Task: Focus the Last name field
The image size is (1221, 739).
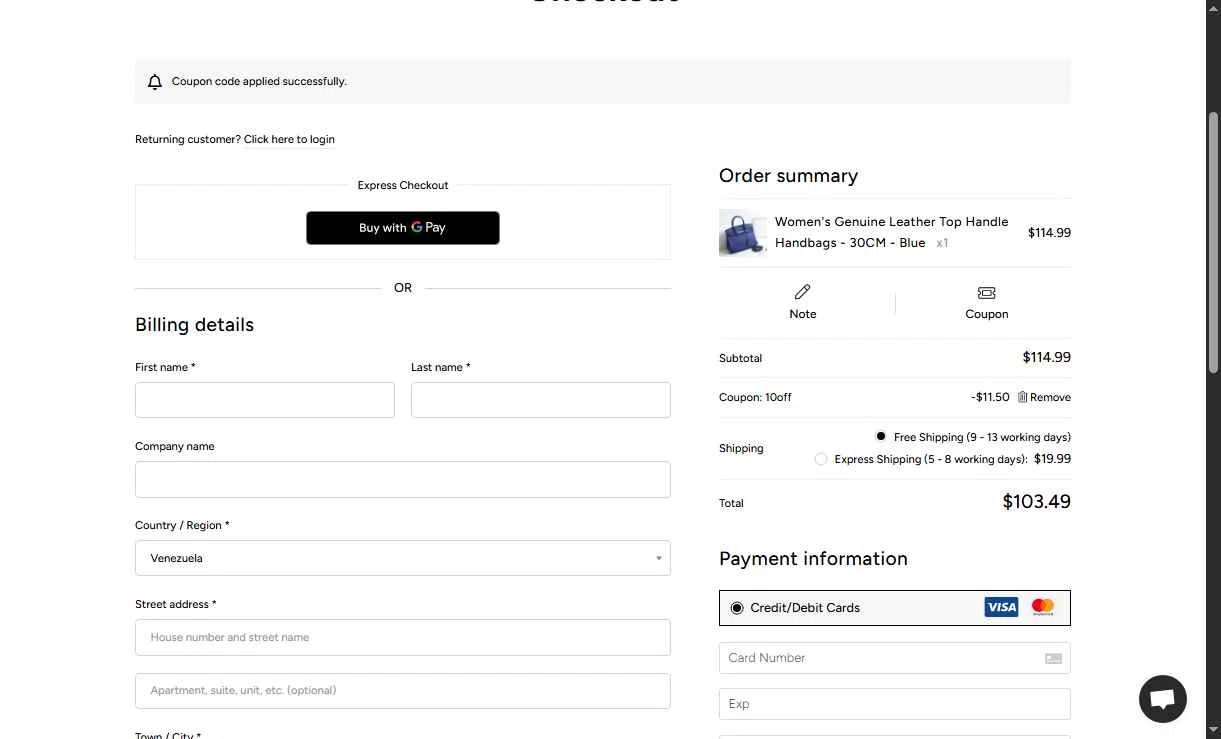Action: tap(541, 400)
